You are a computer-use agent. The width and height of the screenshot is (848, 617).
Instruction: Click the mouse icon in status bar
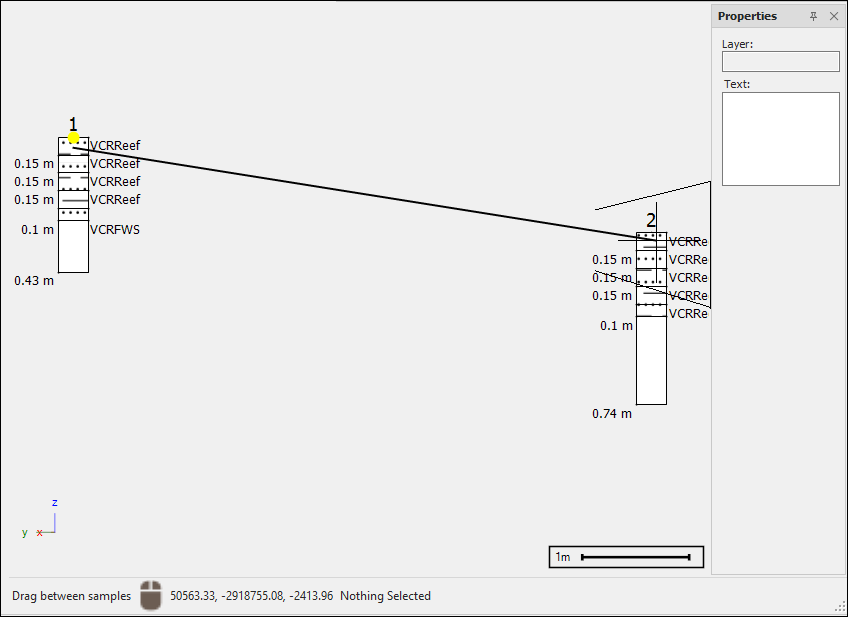pos(150,595)
